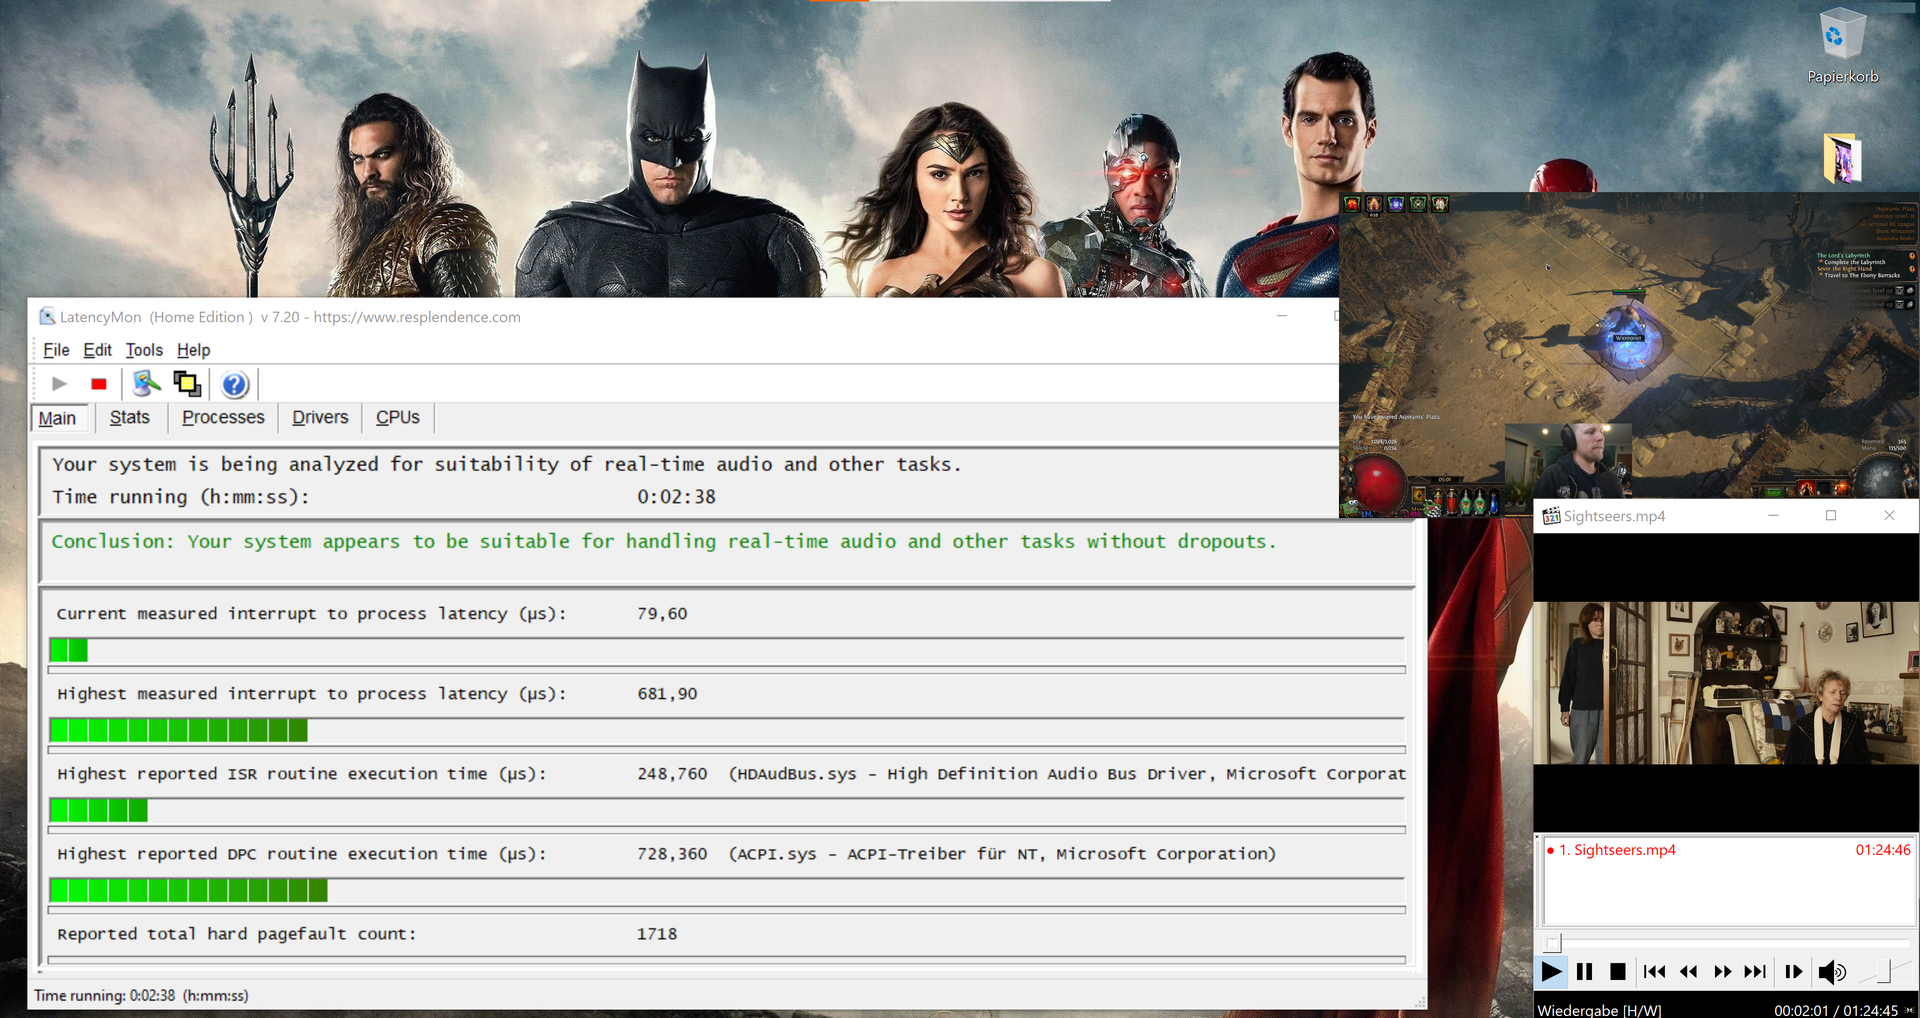Stop the LatencyMon monitor with red square

coord(98,384)
